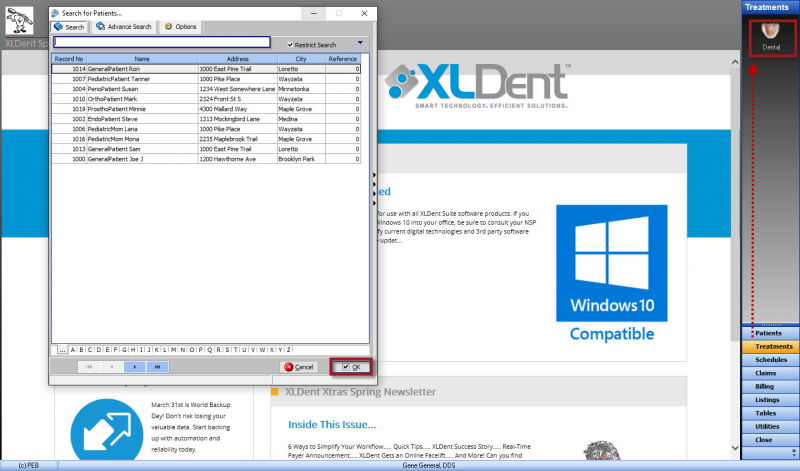Screen dimensions: 800x471
Task: Open Schedules in the right sidebar
Action: pos(770,359)
